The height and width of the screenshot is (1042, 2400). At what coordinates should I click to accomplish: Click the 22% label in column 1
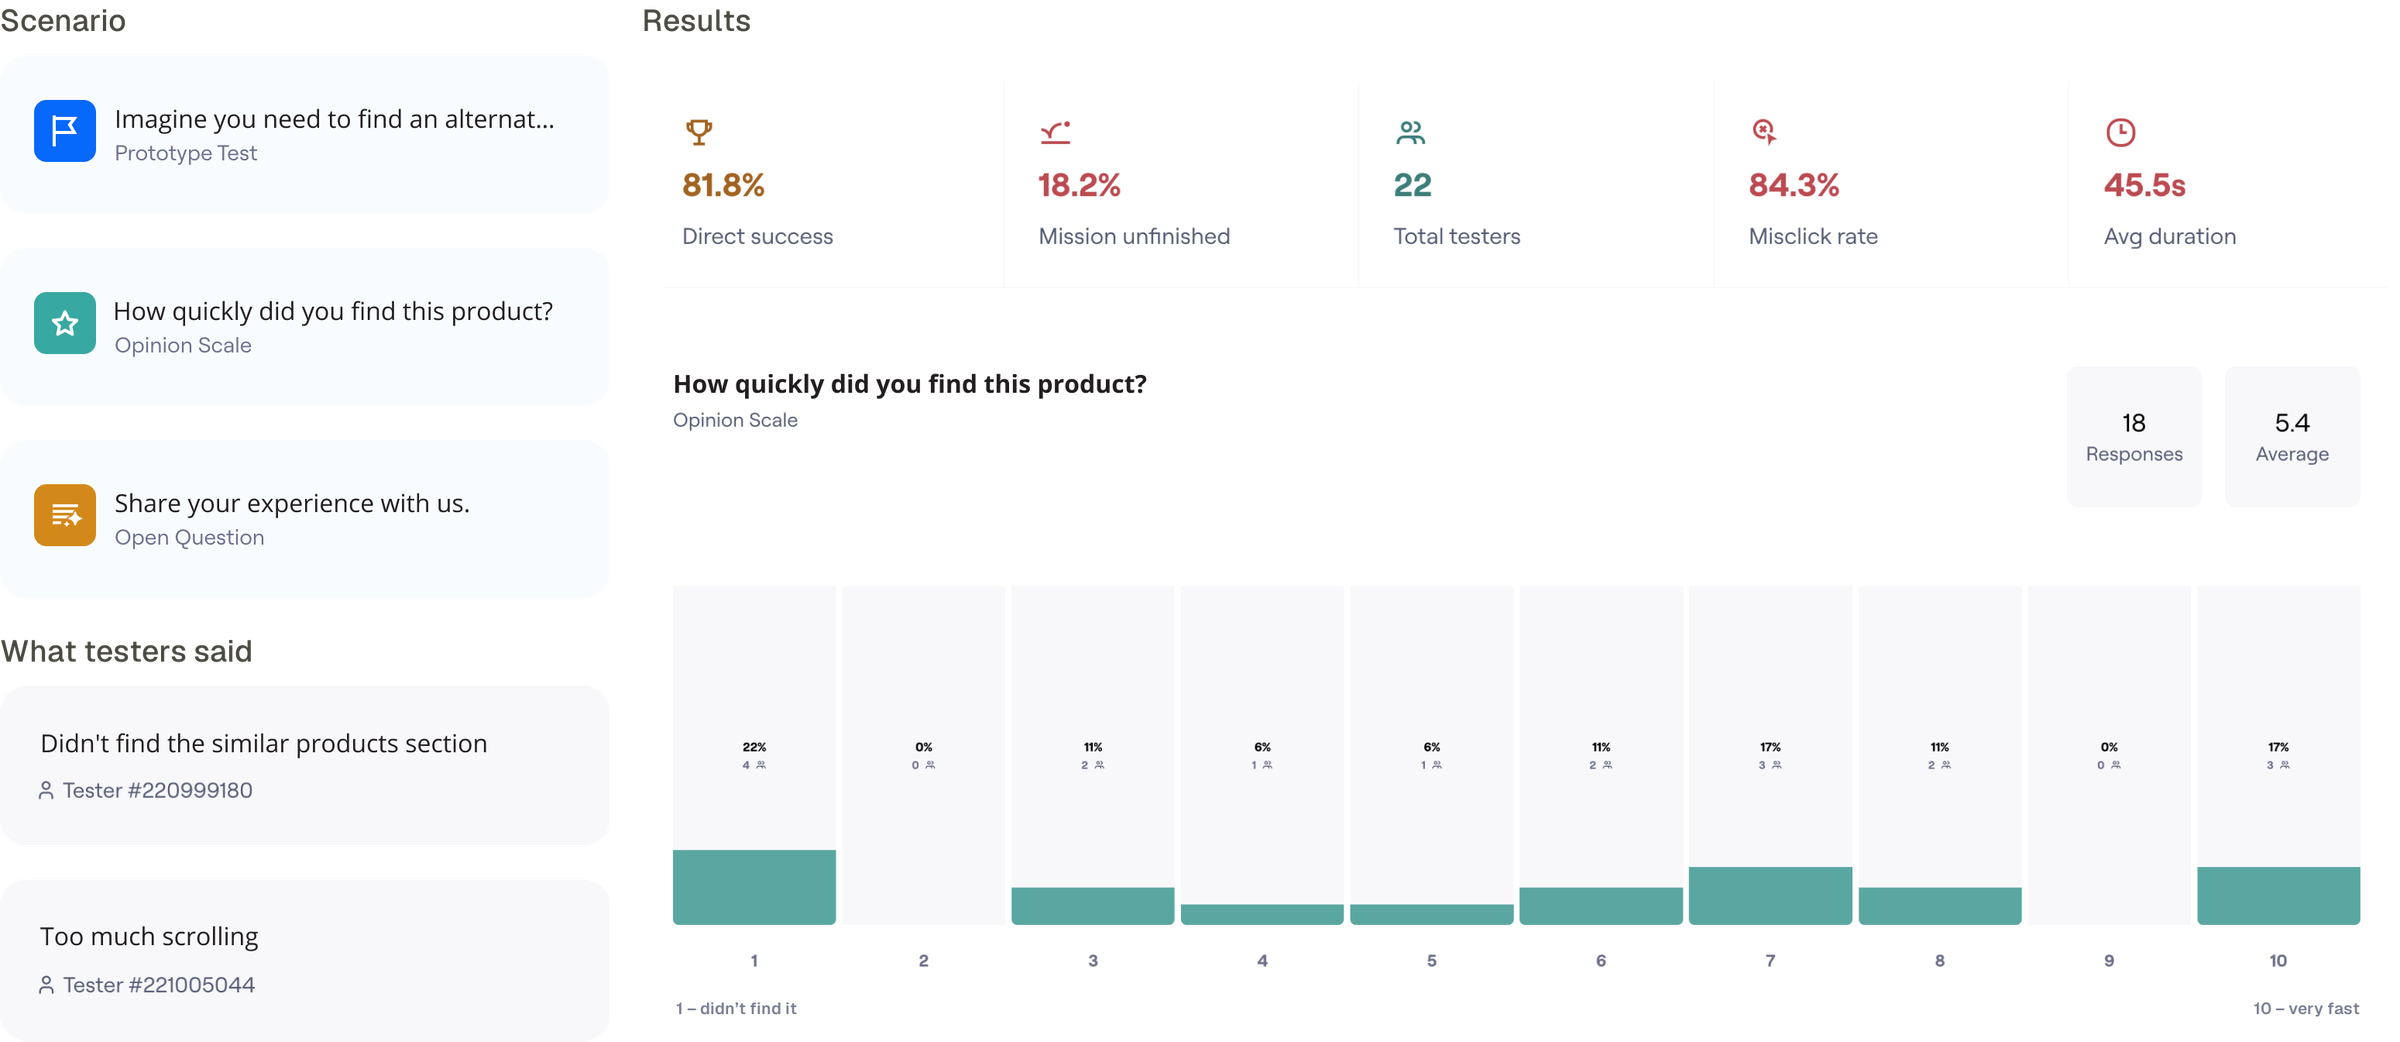coord(754,747)
